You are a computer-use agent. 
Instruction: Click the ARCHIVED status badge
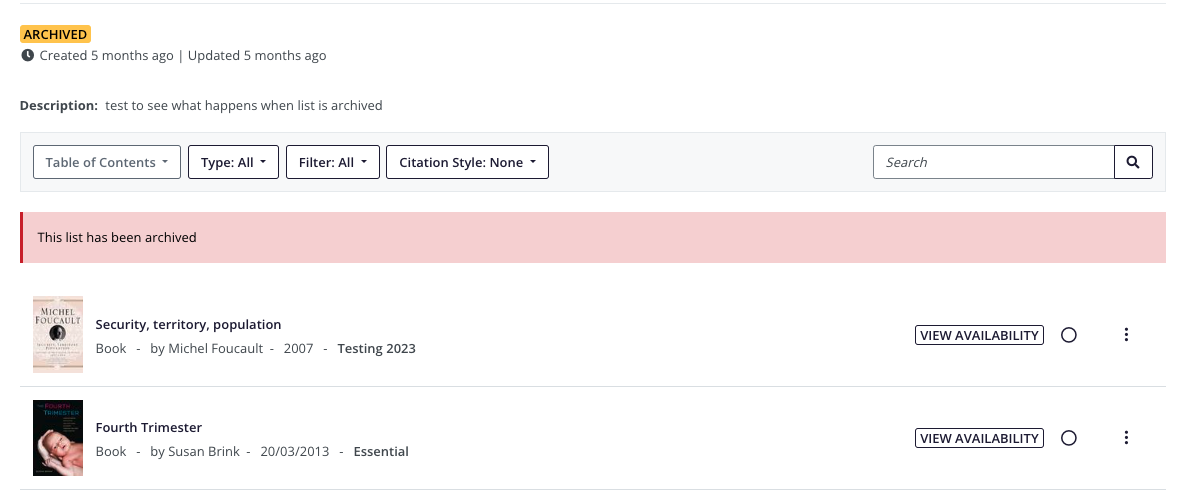coord(55,34)
